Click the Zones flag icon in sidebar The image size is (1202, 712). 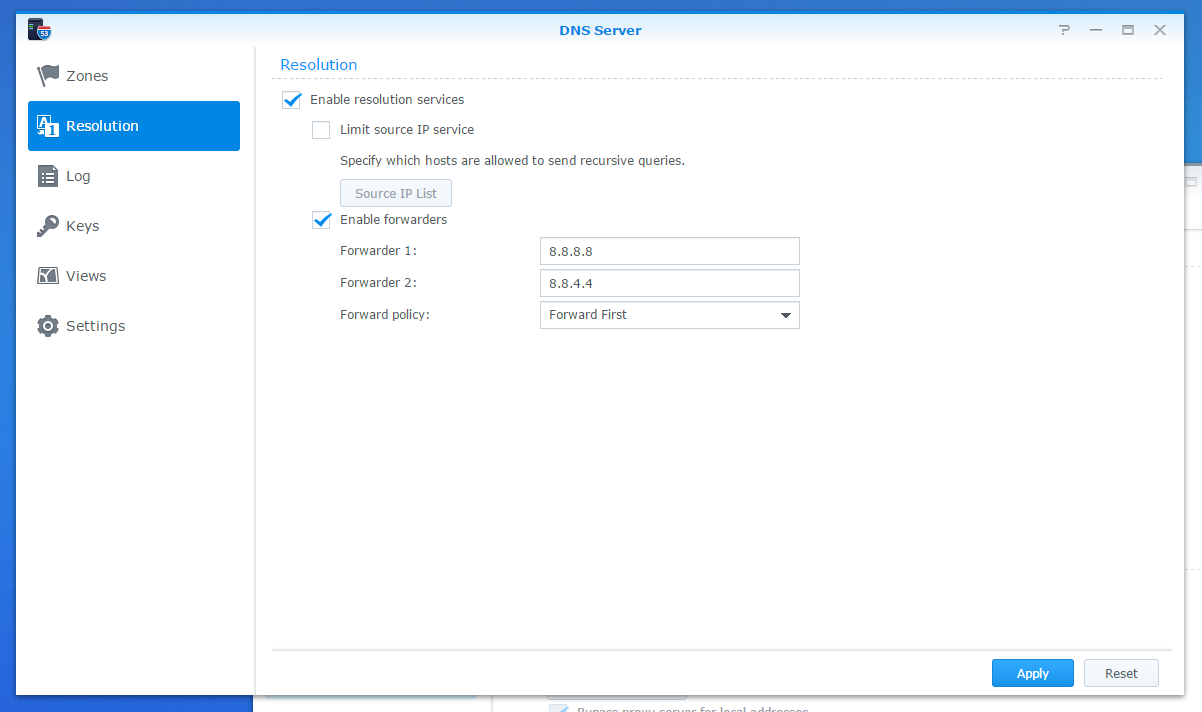pyautogui.click(x=48, y=76)
